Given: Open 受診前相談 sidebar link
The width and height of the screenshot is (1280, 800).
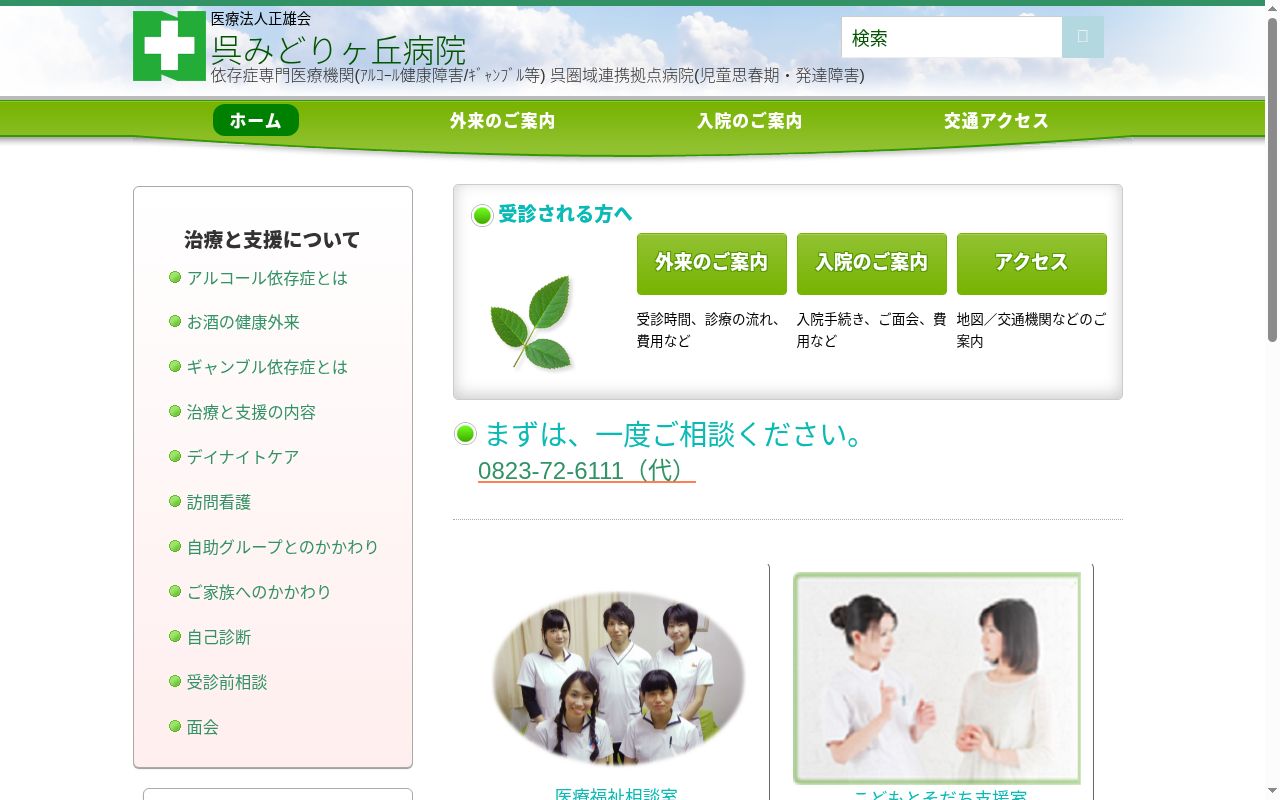Looking at the screenshot, I should [227, 682].
